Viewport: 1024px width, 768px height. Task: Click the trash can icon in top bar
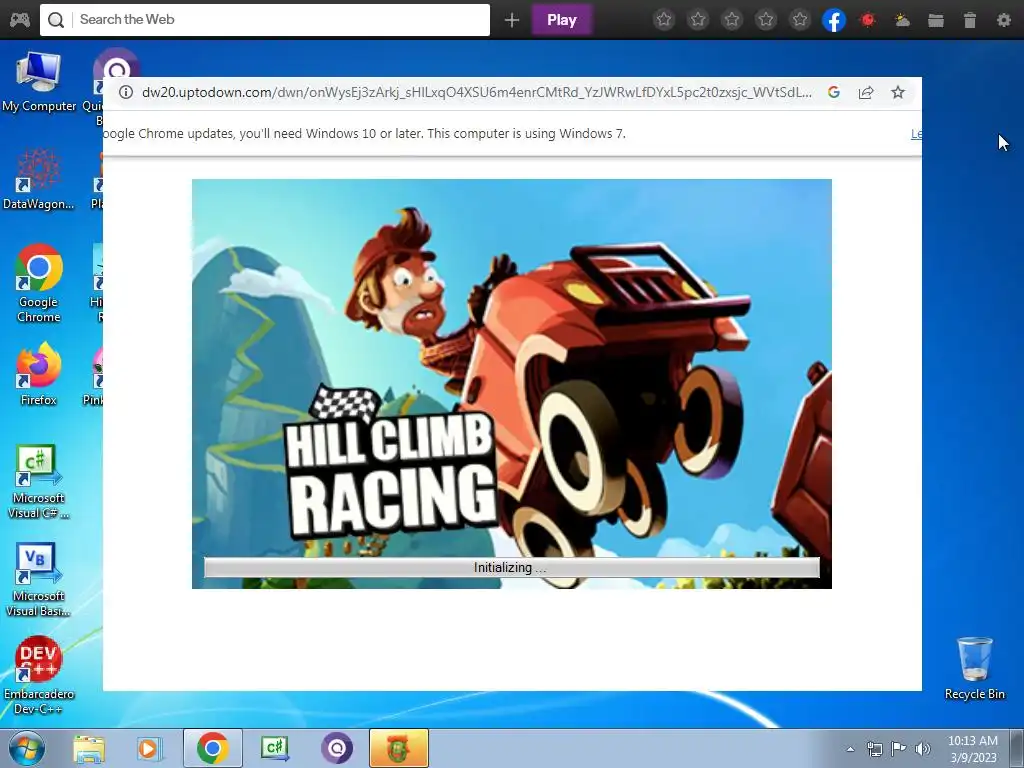[970, 20]
